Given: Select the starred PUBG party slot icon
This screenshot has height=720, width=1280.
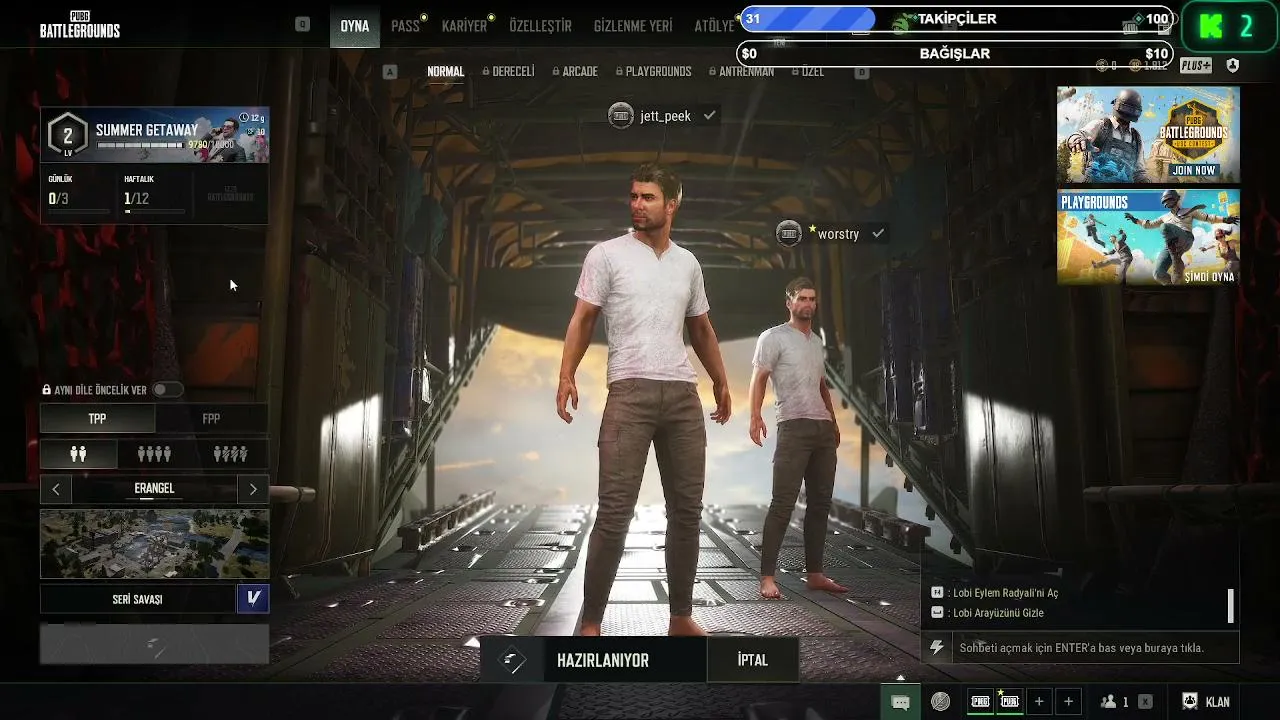Looking at the screenshot, I should coord(1009,702).
